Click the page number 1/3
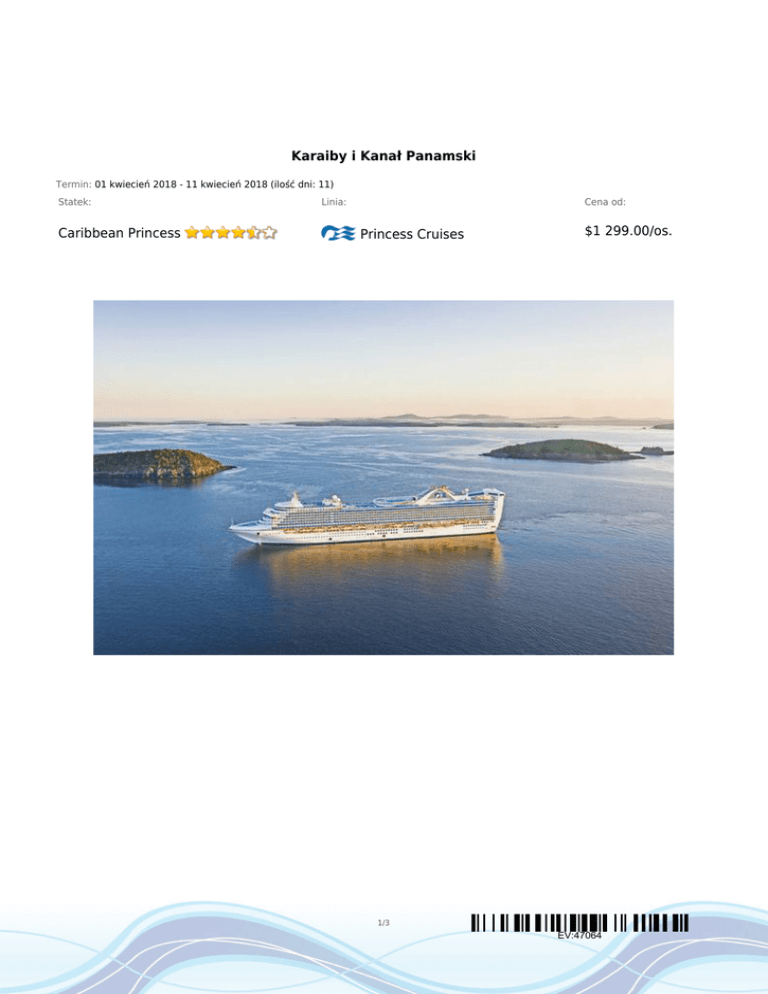Screen dimensions: 768x994 point(384,923)
